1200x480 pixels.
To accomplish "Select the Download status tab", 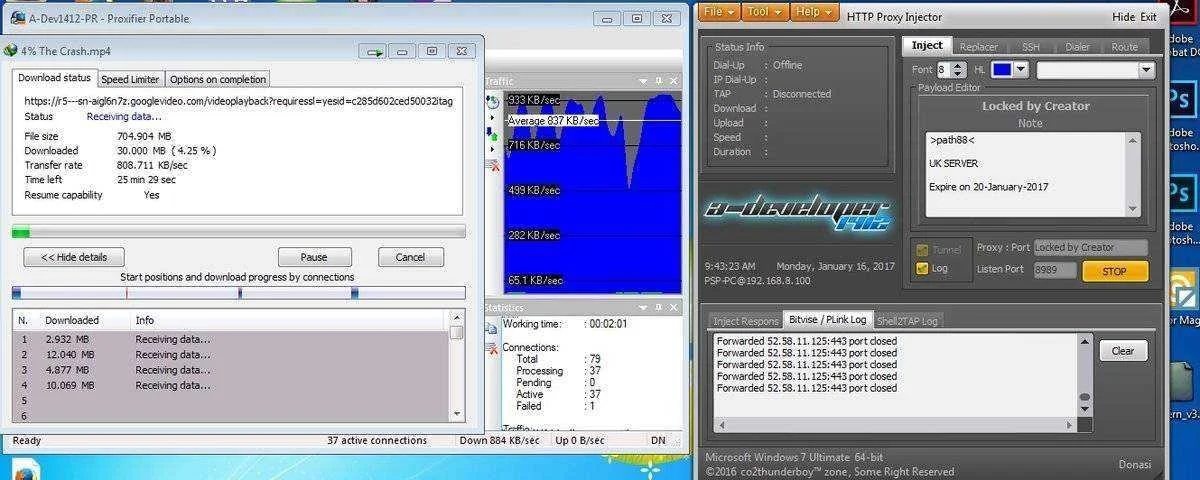I will pos(54,78).
